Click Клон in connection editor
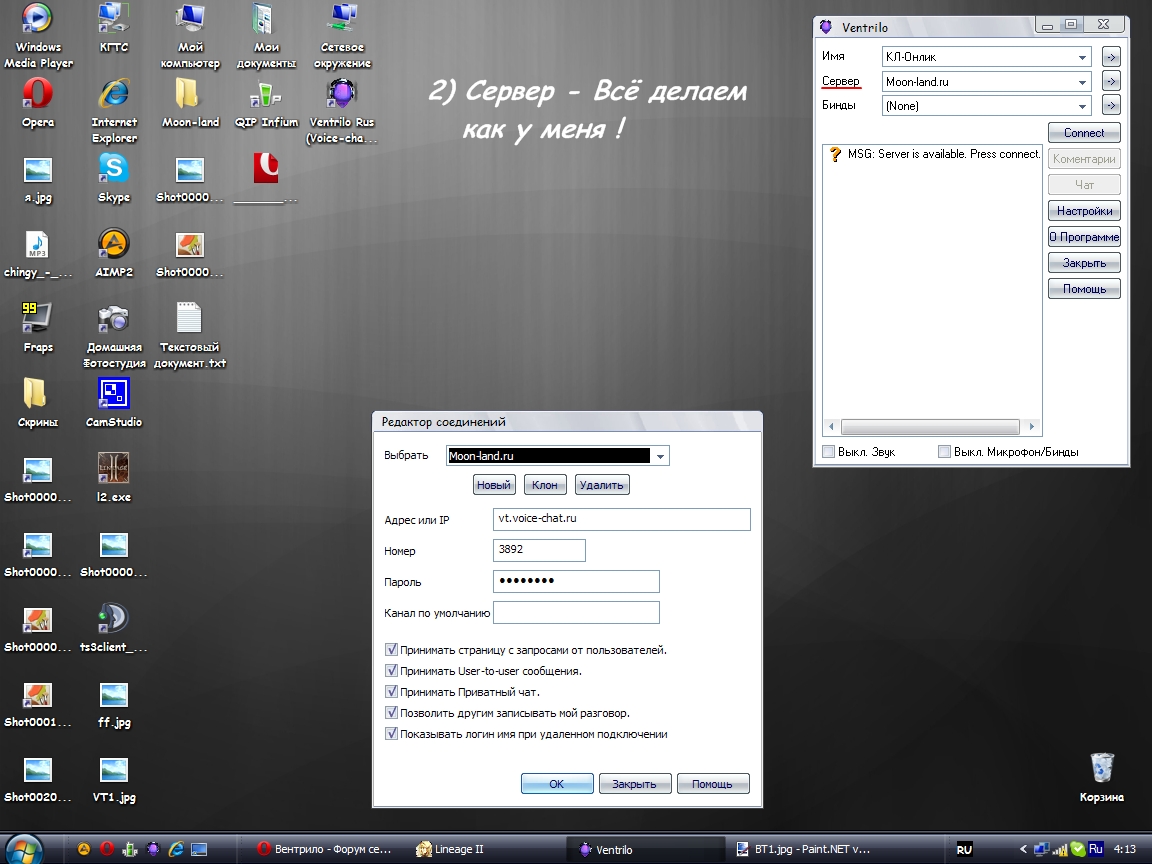The image size is (1152, 864). [x=544, y=485]
